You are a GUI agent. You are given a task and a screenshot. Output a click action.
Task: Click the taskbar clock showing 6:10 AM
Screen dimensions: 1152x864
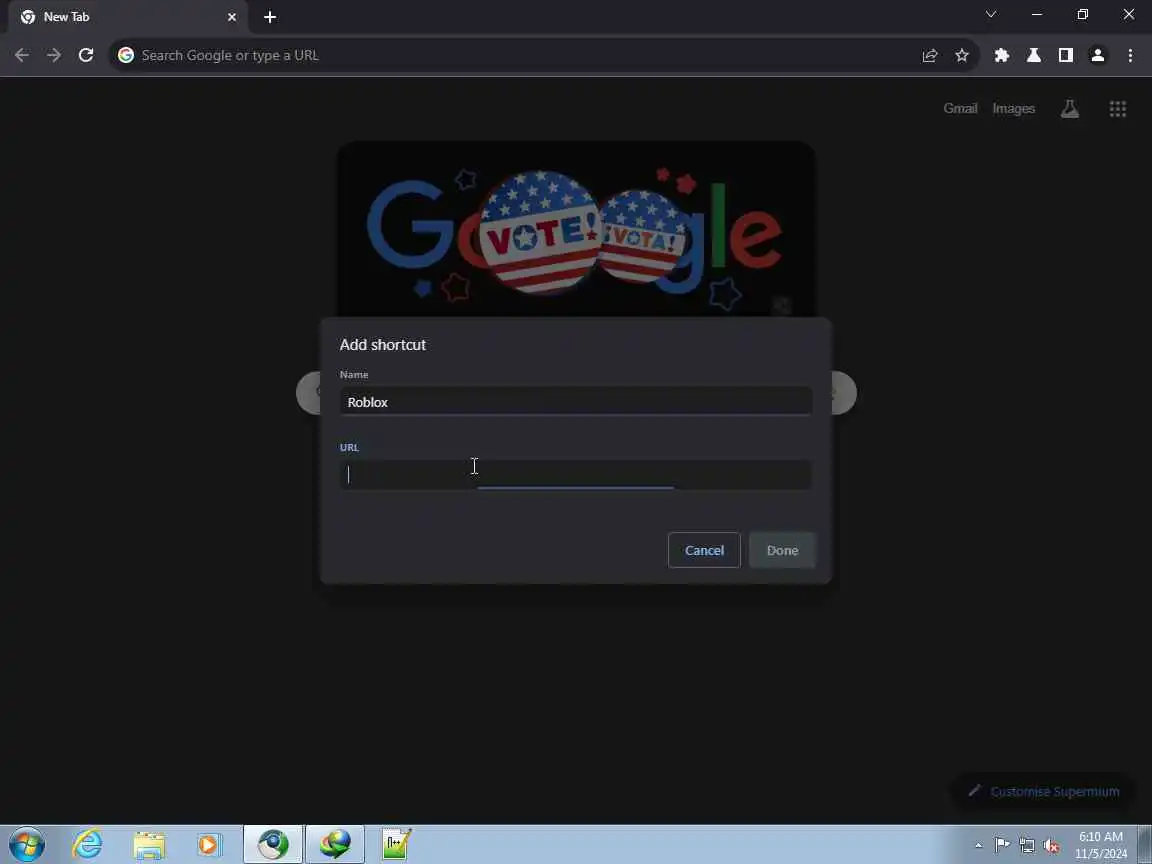[1101, 845]
